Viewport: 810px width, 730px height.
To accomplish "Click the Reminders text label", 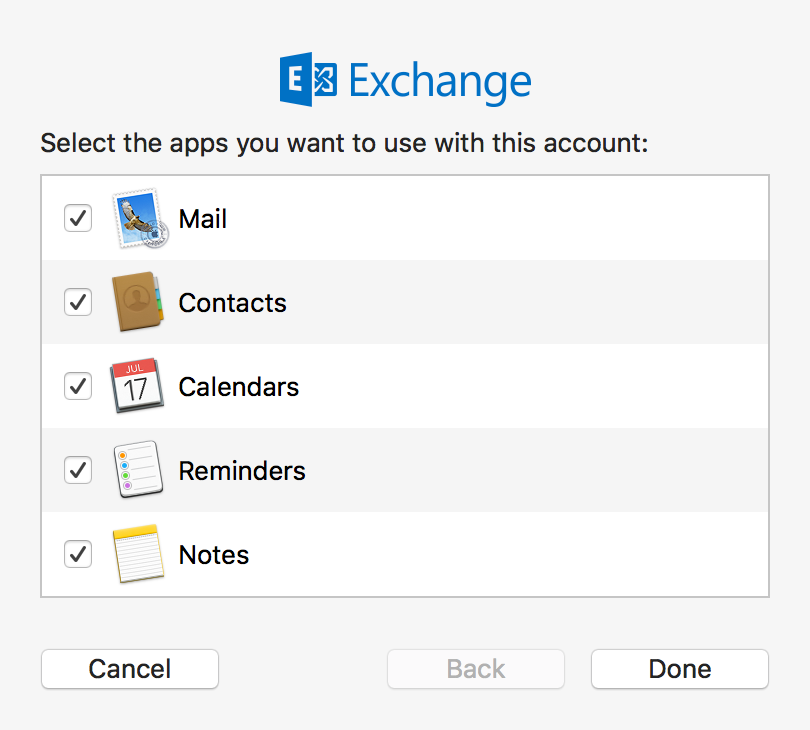I will 242,471.
